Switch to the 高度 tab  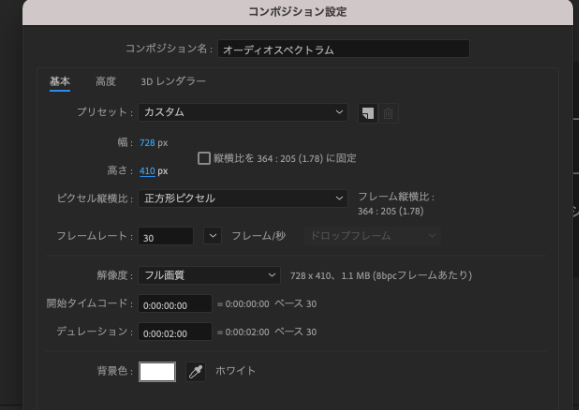pos(106,81)
